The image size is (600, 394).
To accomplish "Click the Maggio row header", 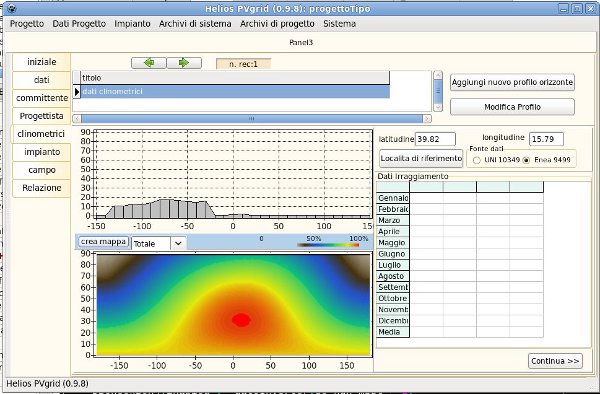I will click(x=393, y=243).
